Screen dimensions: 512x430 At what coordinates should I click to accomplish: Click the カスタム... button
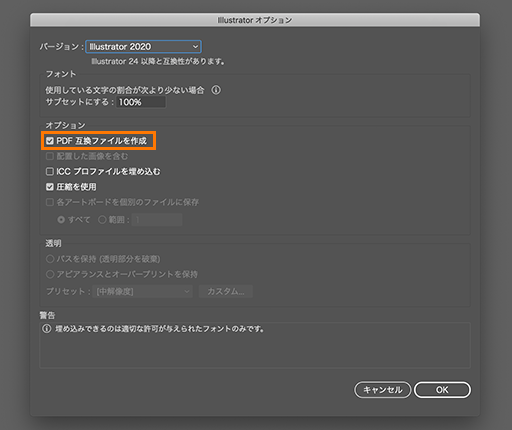point(226,292)
